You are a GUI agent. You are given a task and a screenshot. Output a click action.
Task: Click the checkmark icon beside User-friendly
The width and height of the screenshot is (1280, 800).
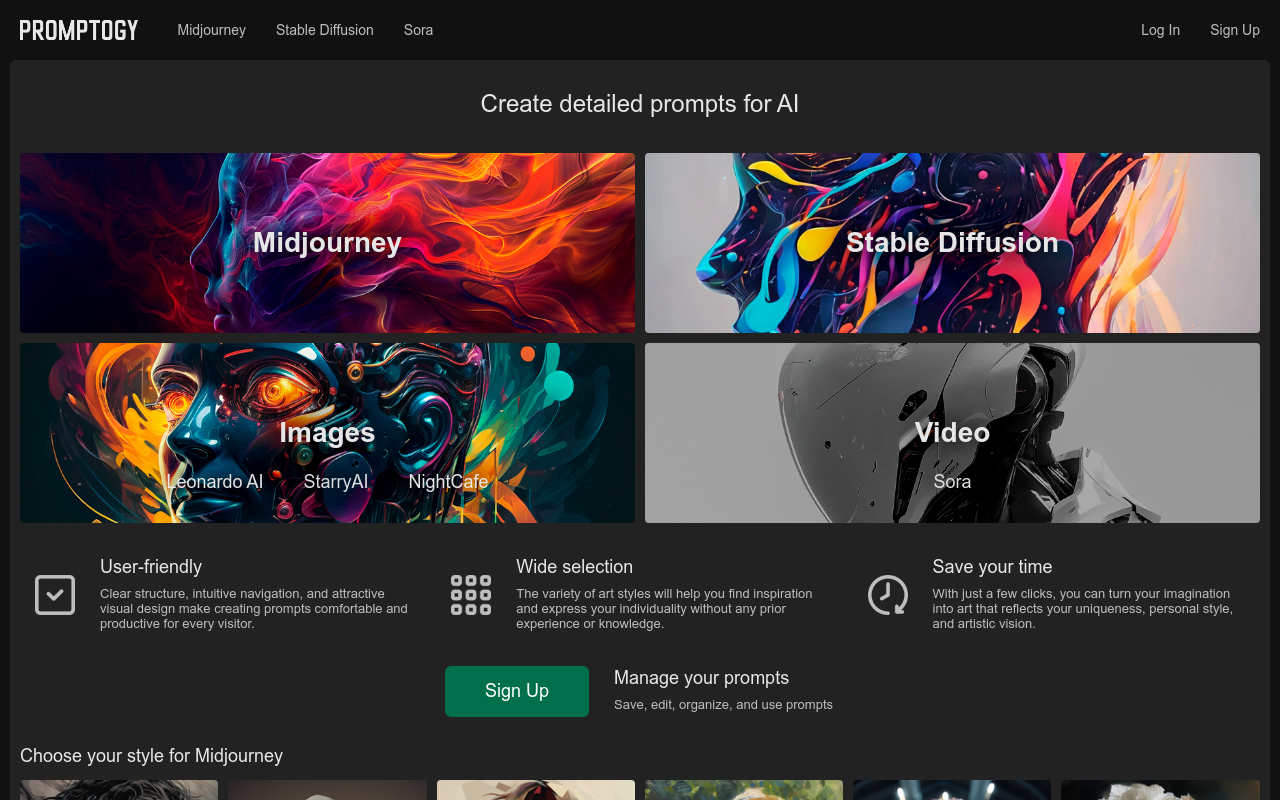[55, 595]
